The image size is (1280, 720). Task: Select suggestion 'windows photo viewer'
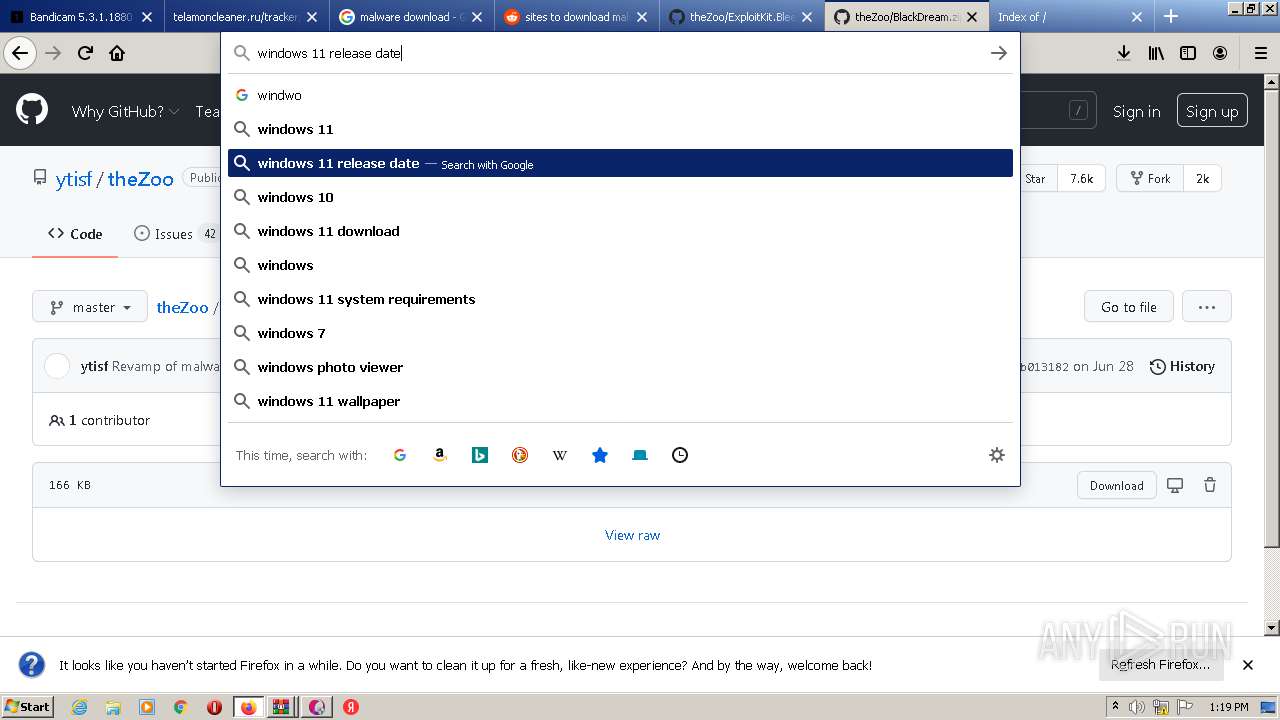[620, 367]
